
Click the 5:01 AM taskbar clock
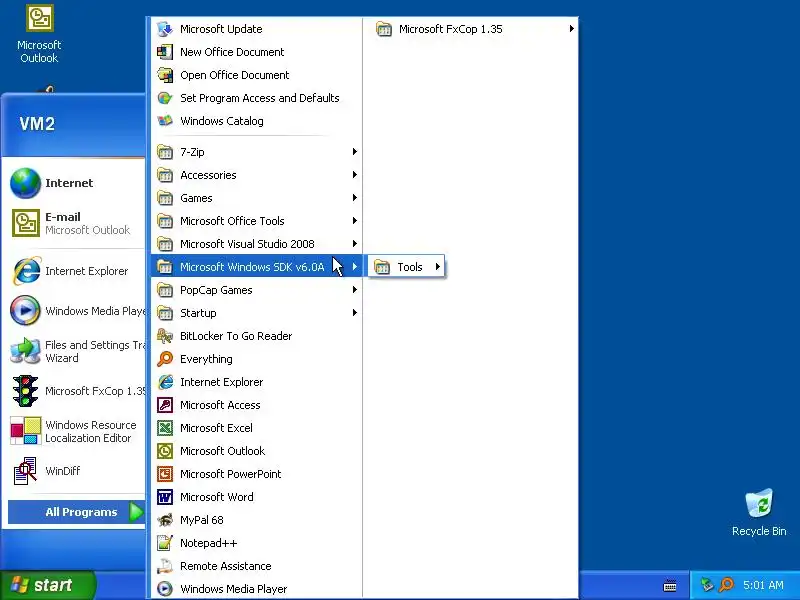(x=763, y=585)
